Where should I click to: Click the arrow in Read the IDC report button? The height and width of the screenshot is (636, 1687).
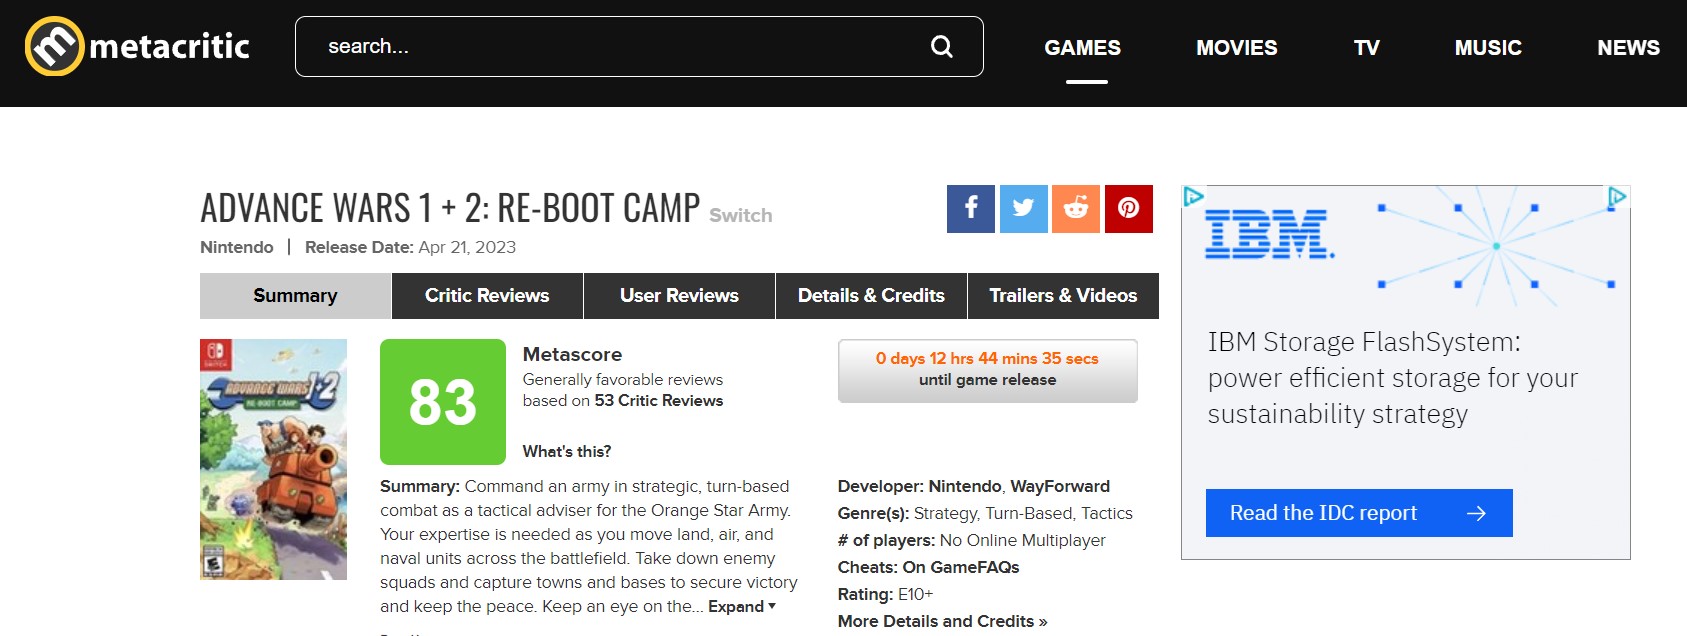tap(1476, 513)
